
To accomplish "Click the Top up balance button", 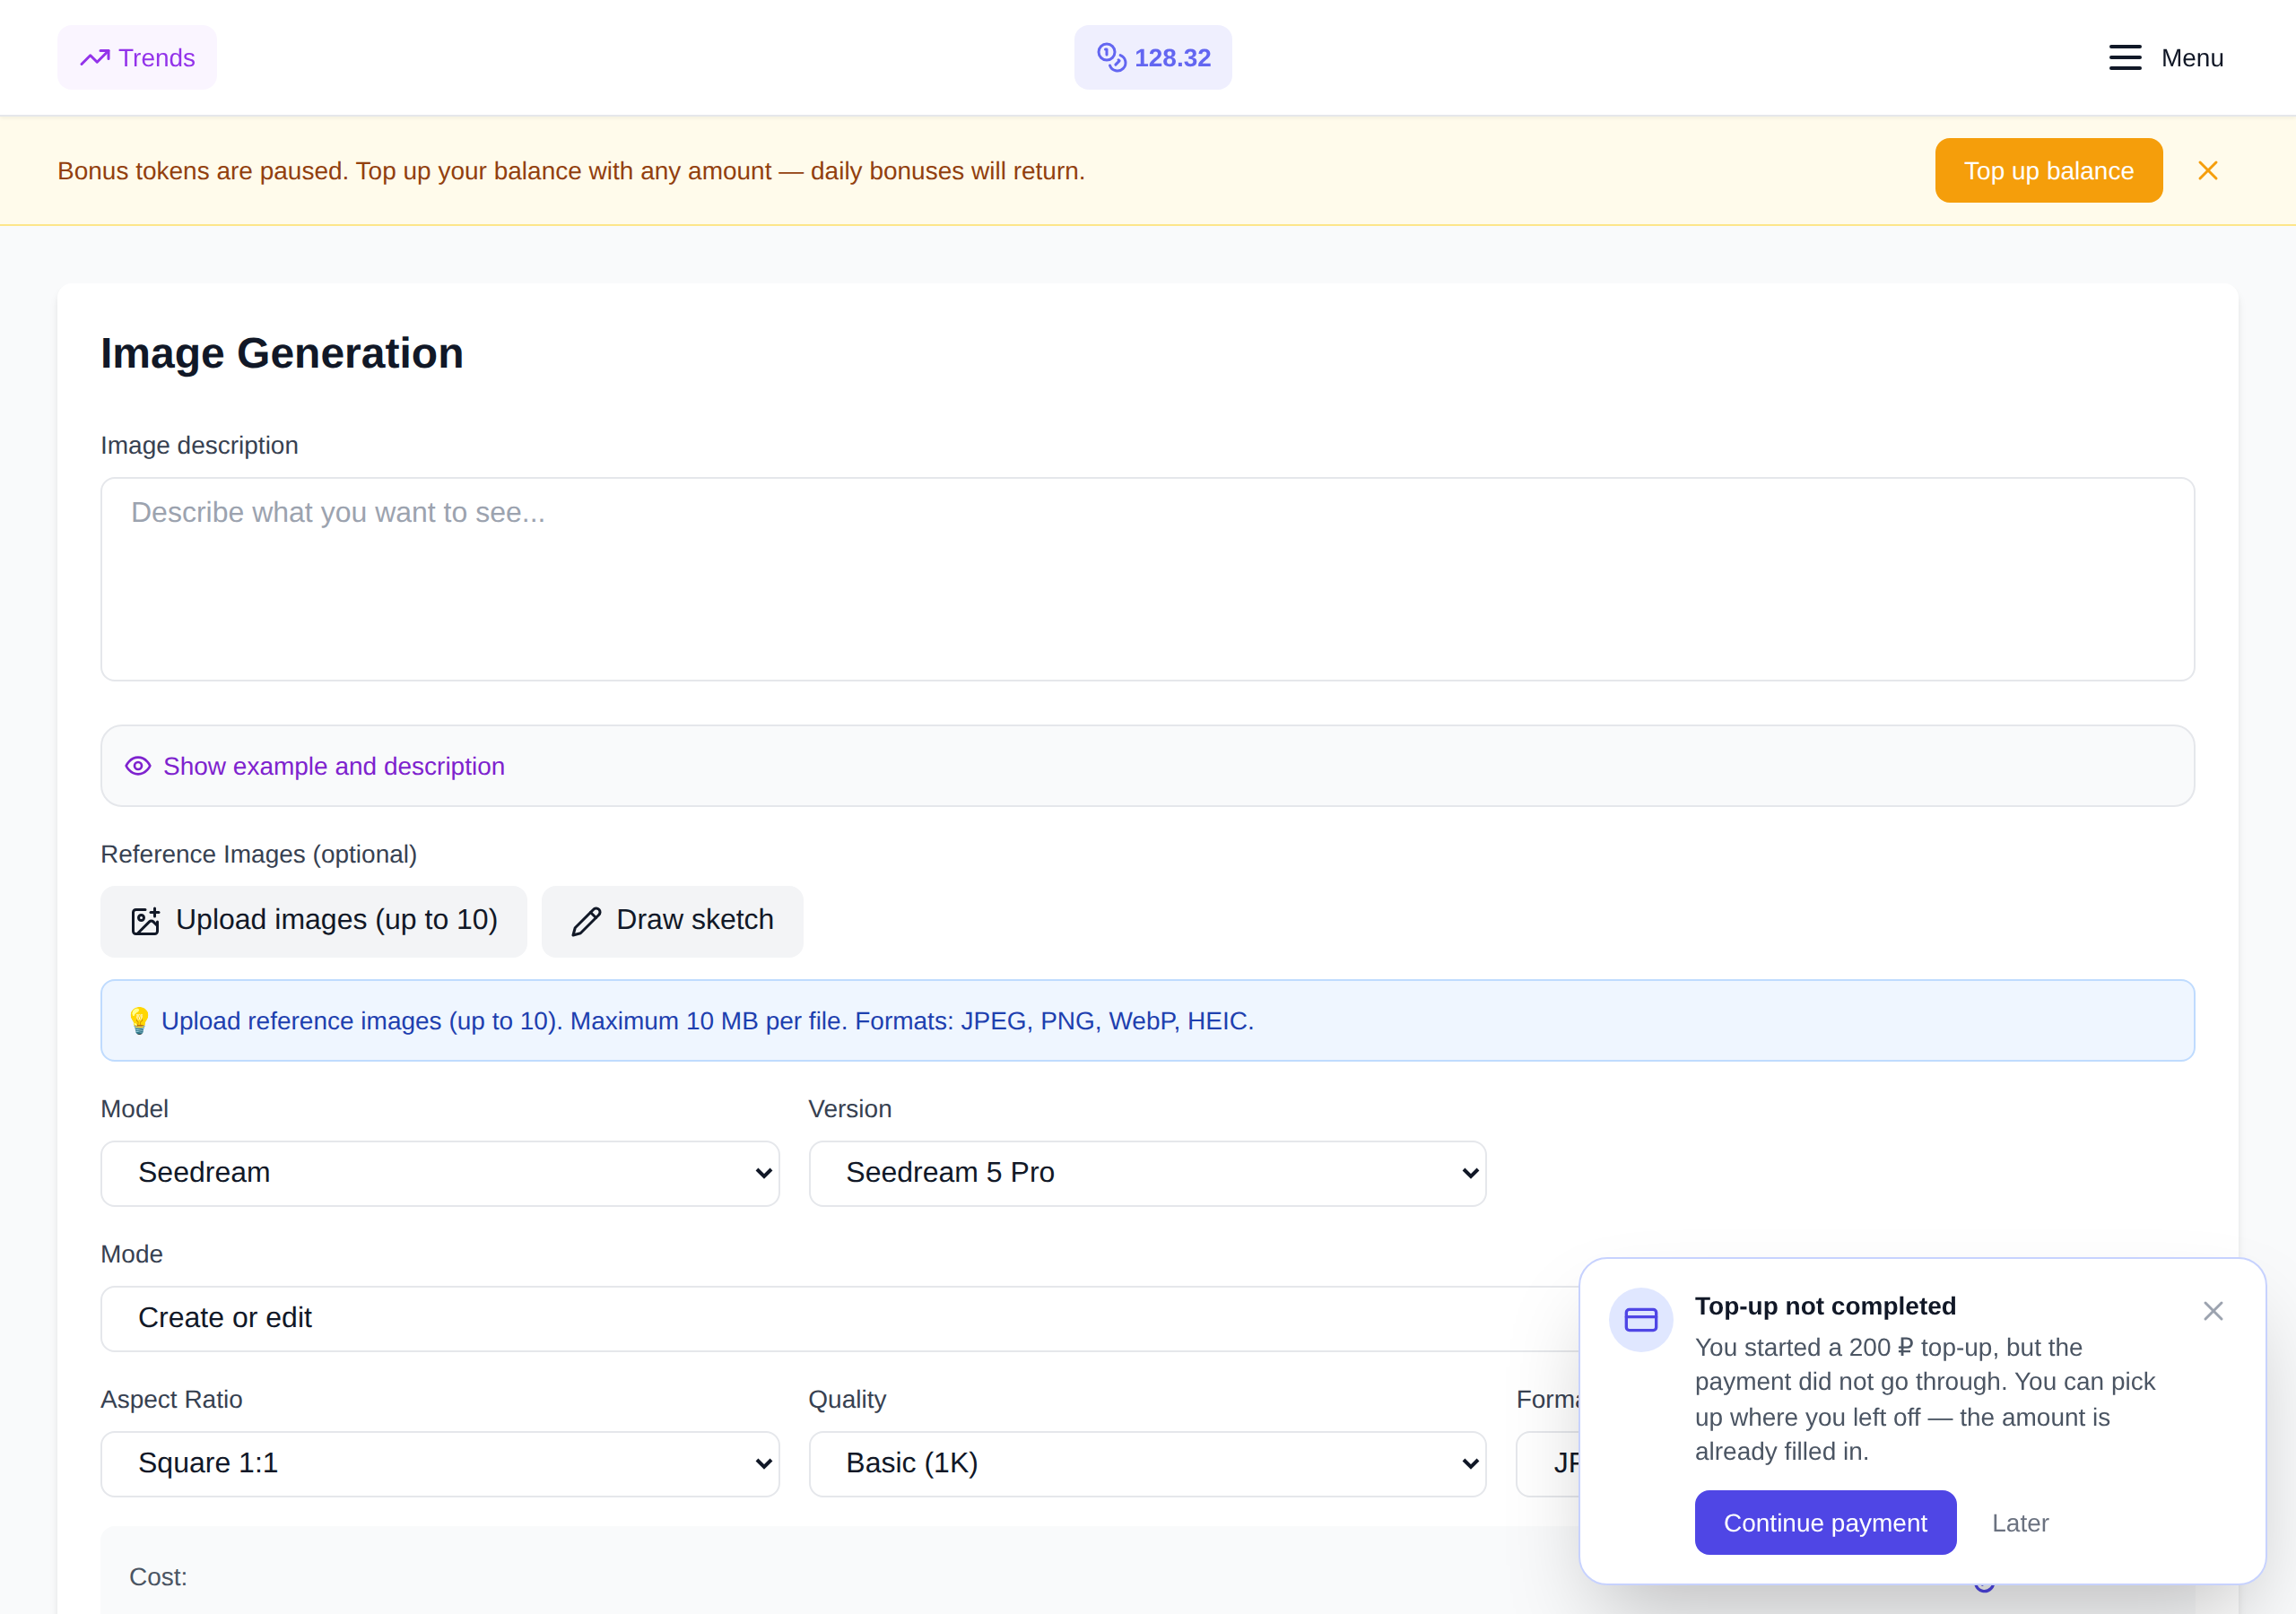I will click(2048, 171).
